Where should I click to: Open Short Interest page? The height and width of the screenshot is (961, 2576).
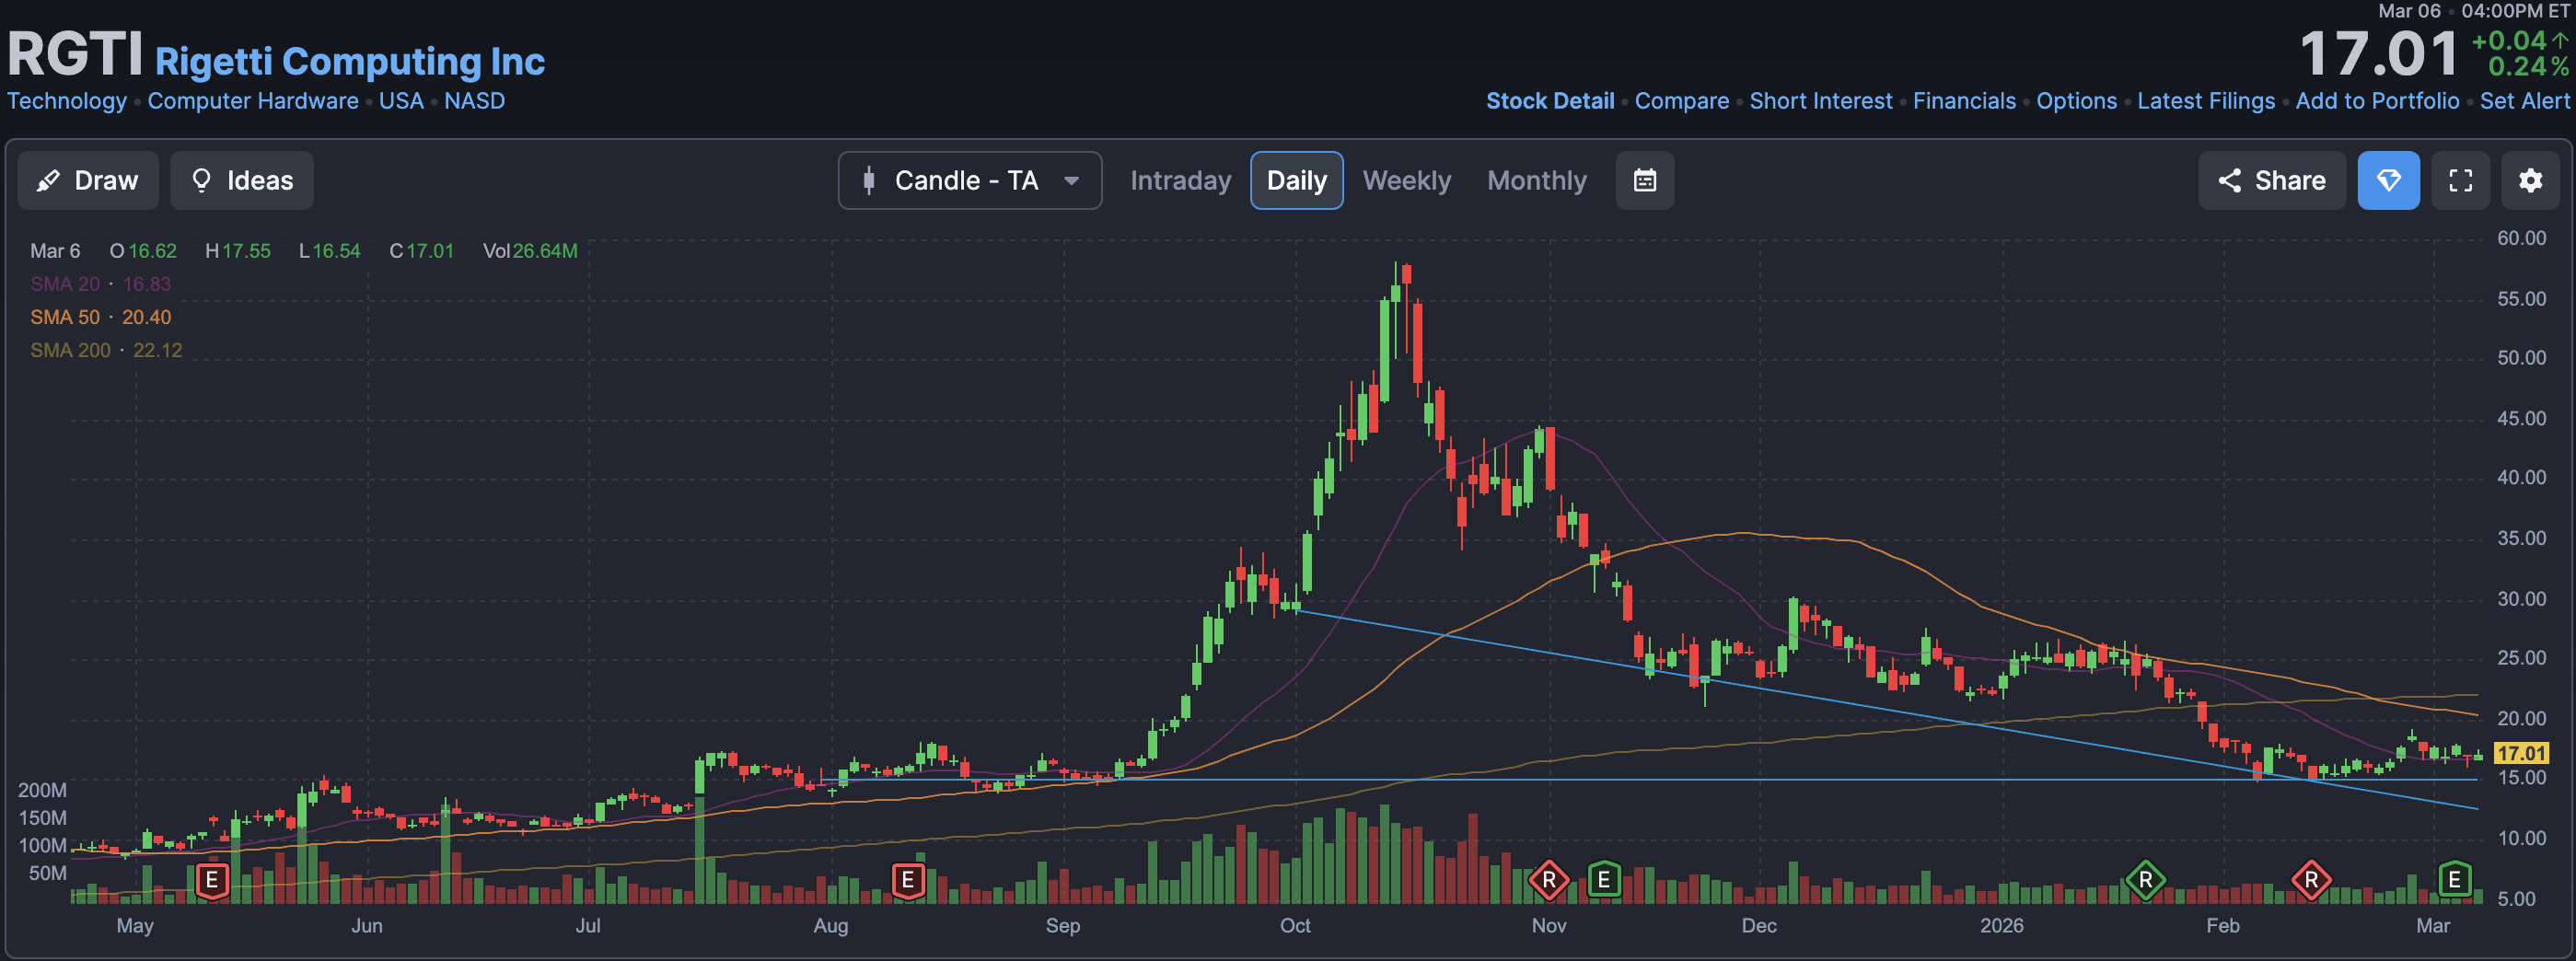(1820, 101)
